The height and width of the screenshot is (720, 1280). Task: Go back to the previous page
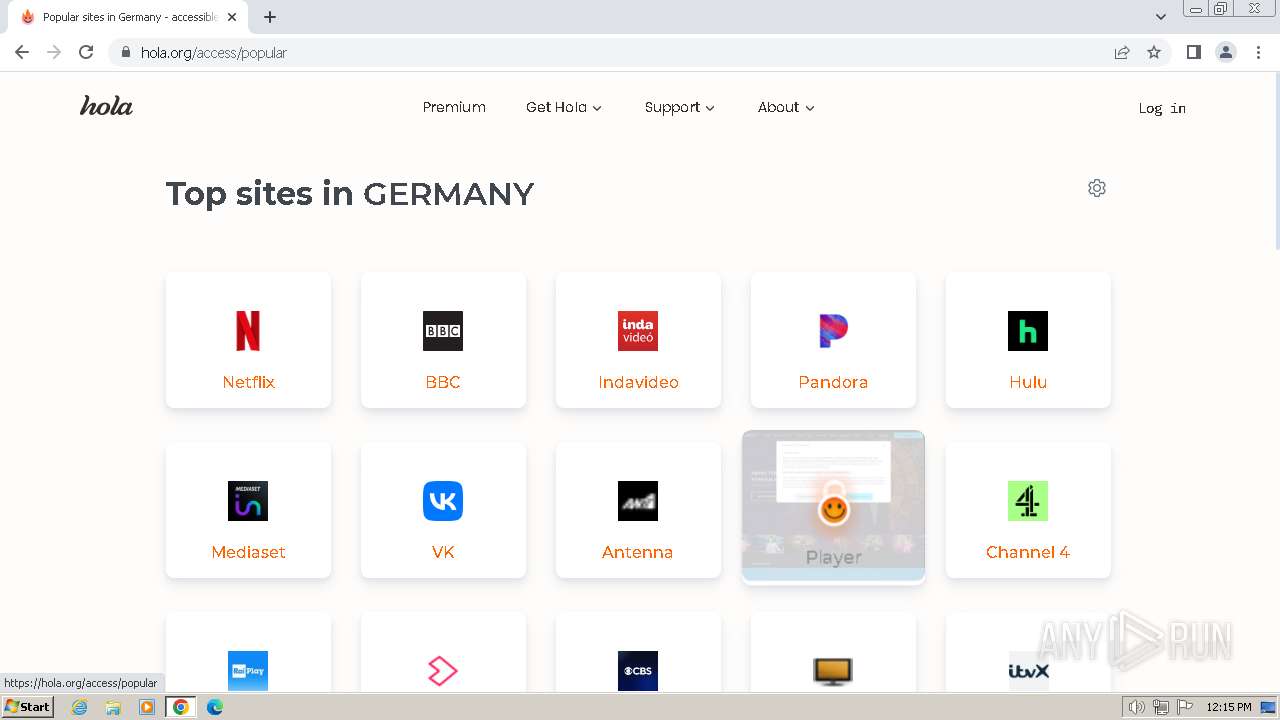[x=22, y=52]
